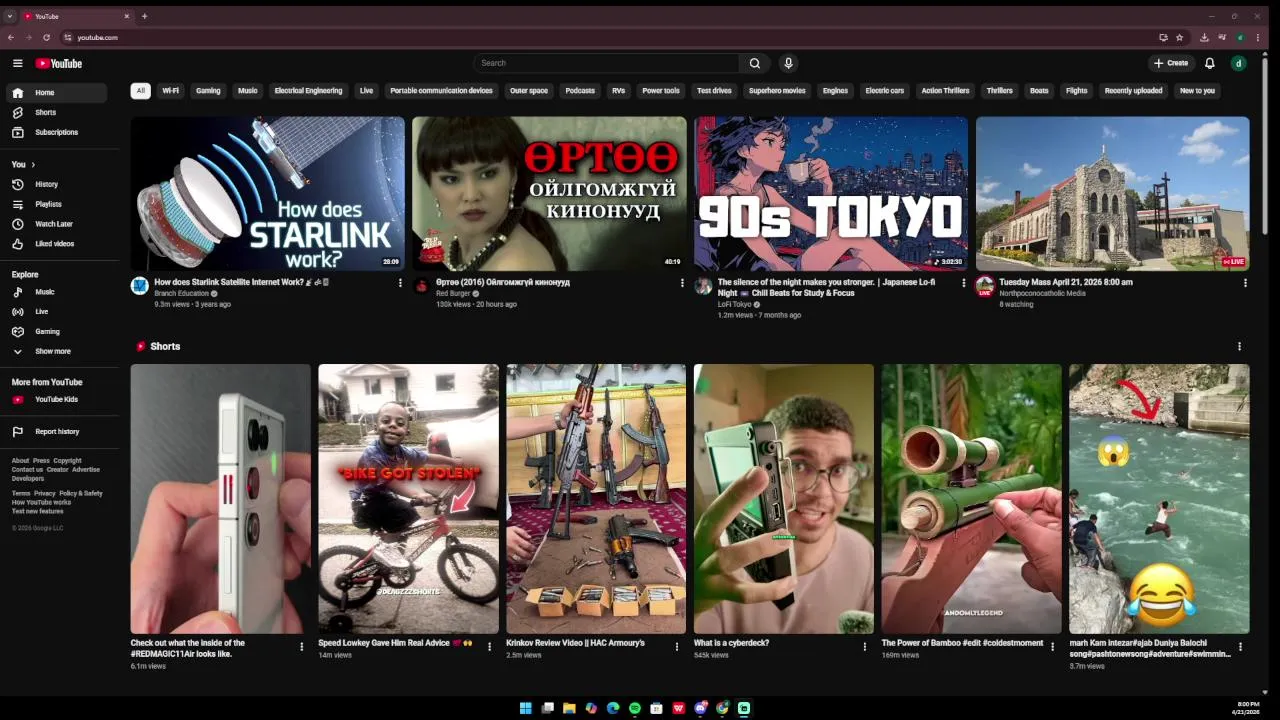This screenshot has height=720, width=1280.
Task: Click the page vertical scrollbar
Action: coord(1265,145)
